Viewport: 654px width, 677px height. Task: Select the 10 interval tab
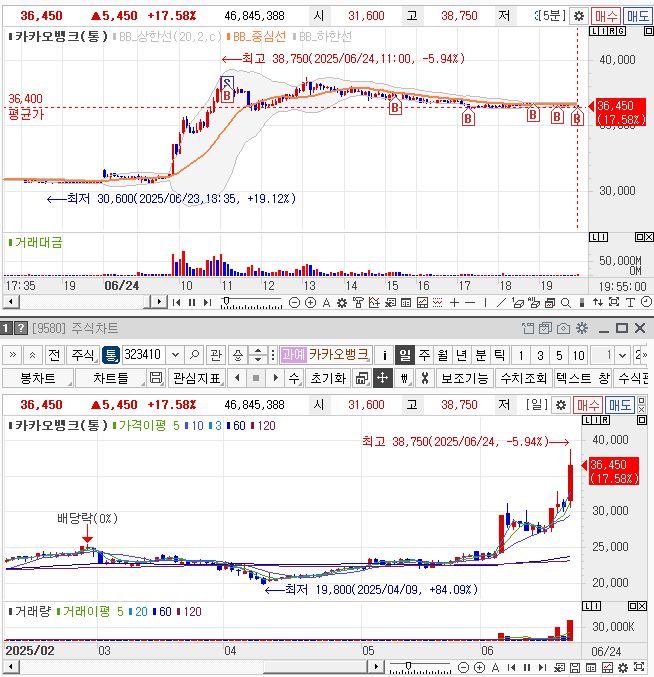(578, 355)
